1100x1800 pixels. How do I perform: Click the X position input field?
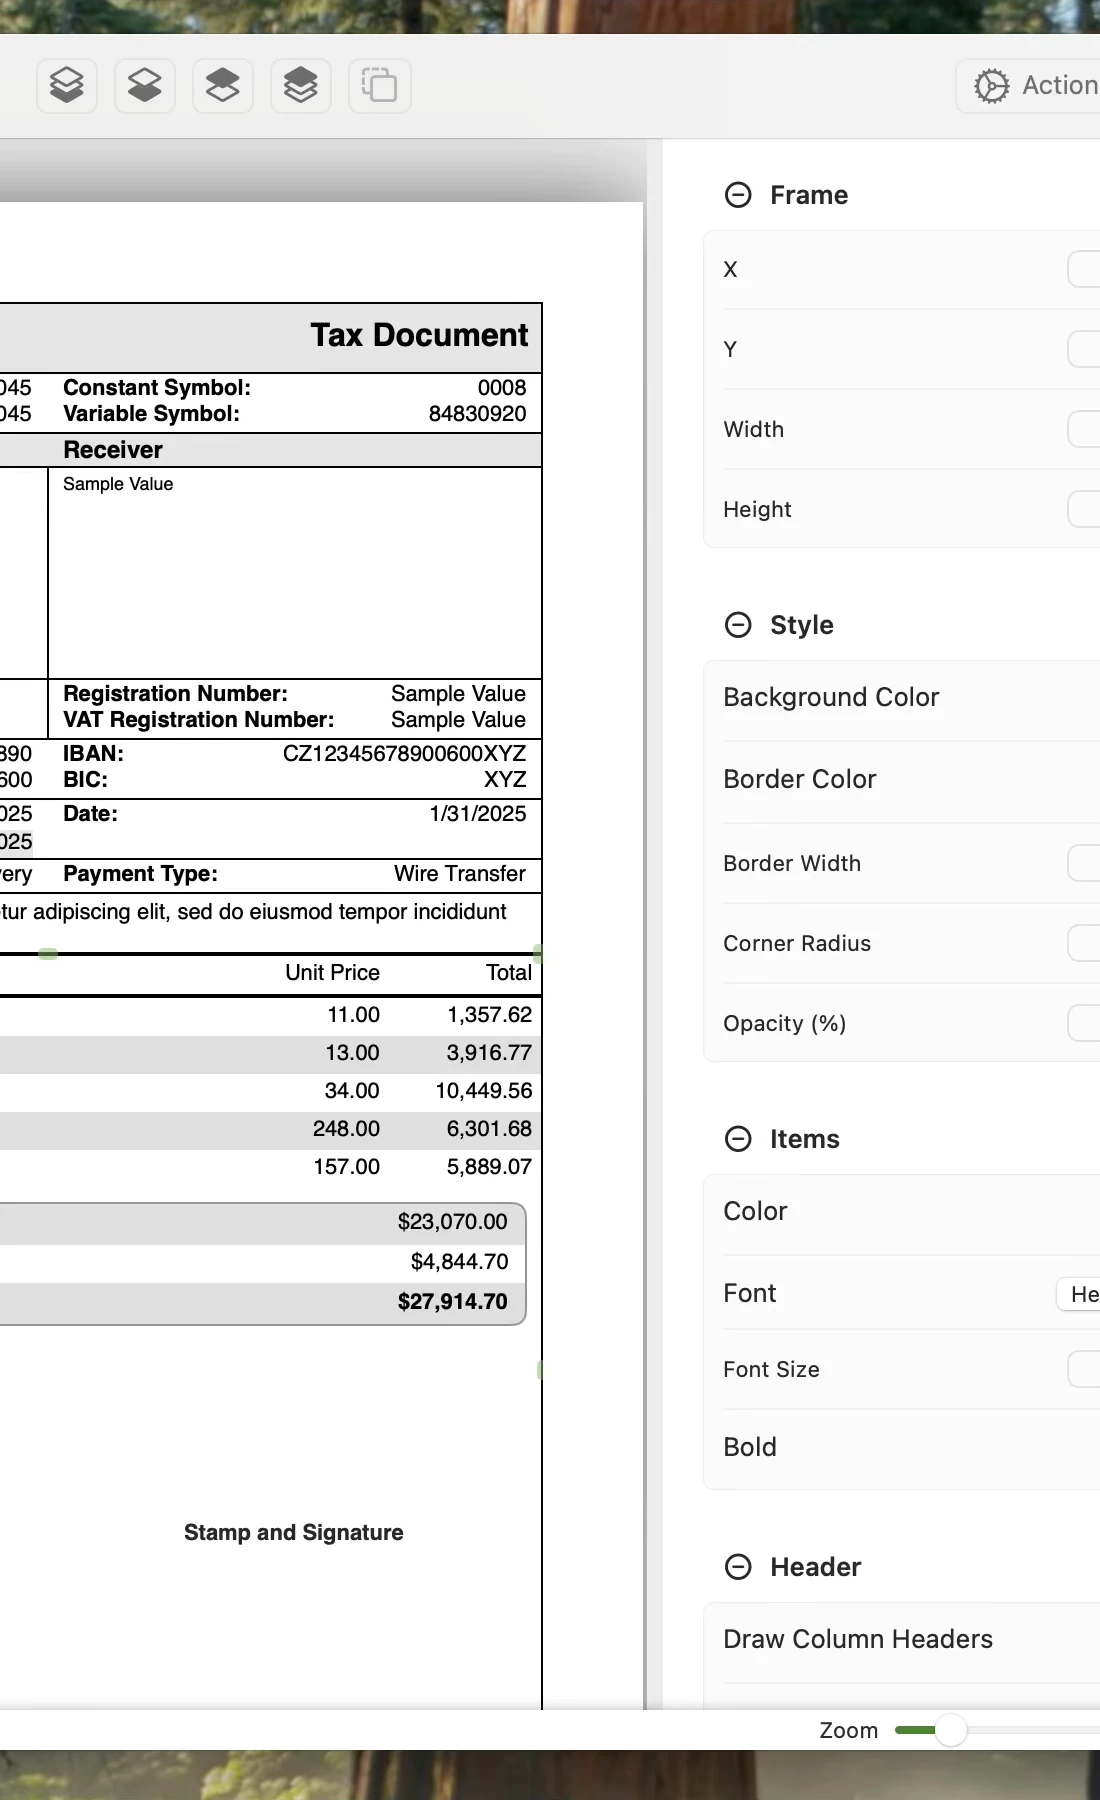click(x=1084, y=269)
